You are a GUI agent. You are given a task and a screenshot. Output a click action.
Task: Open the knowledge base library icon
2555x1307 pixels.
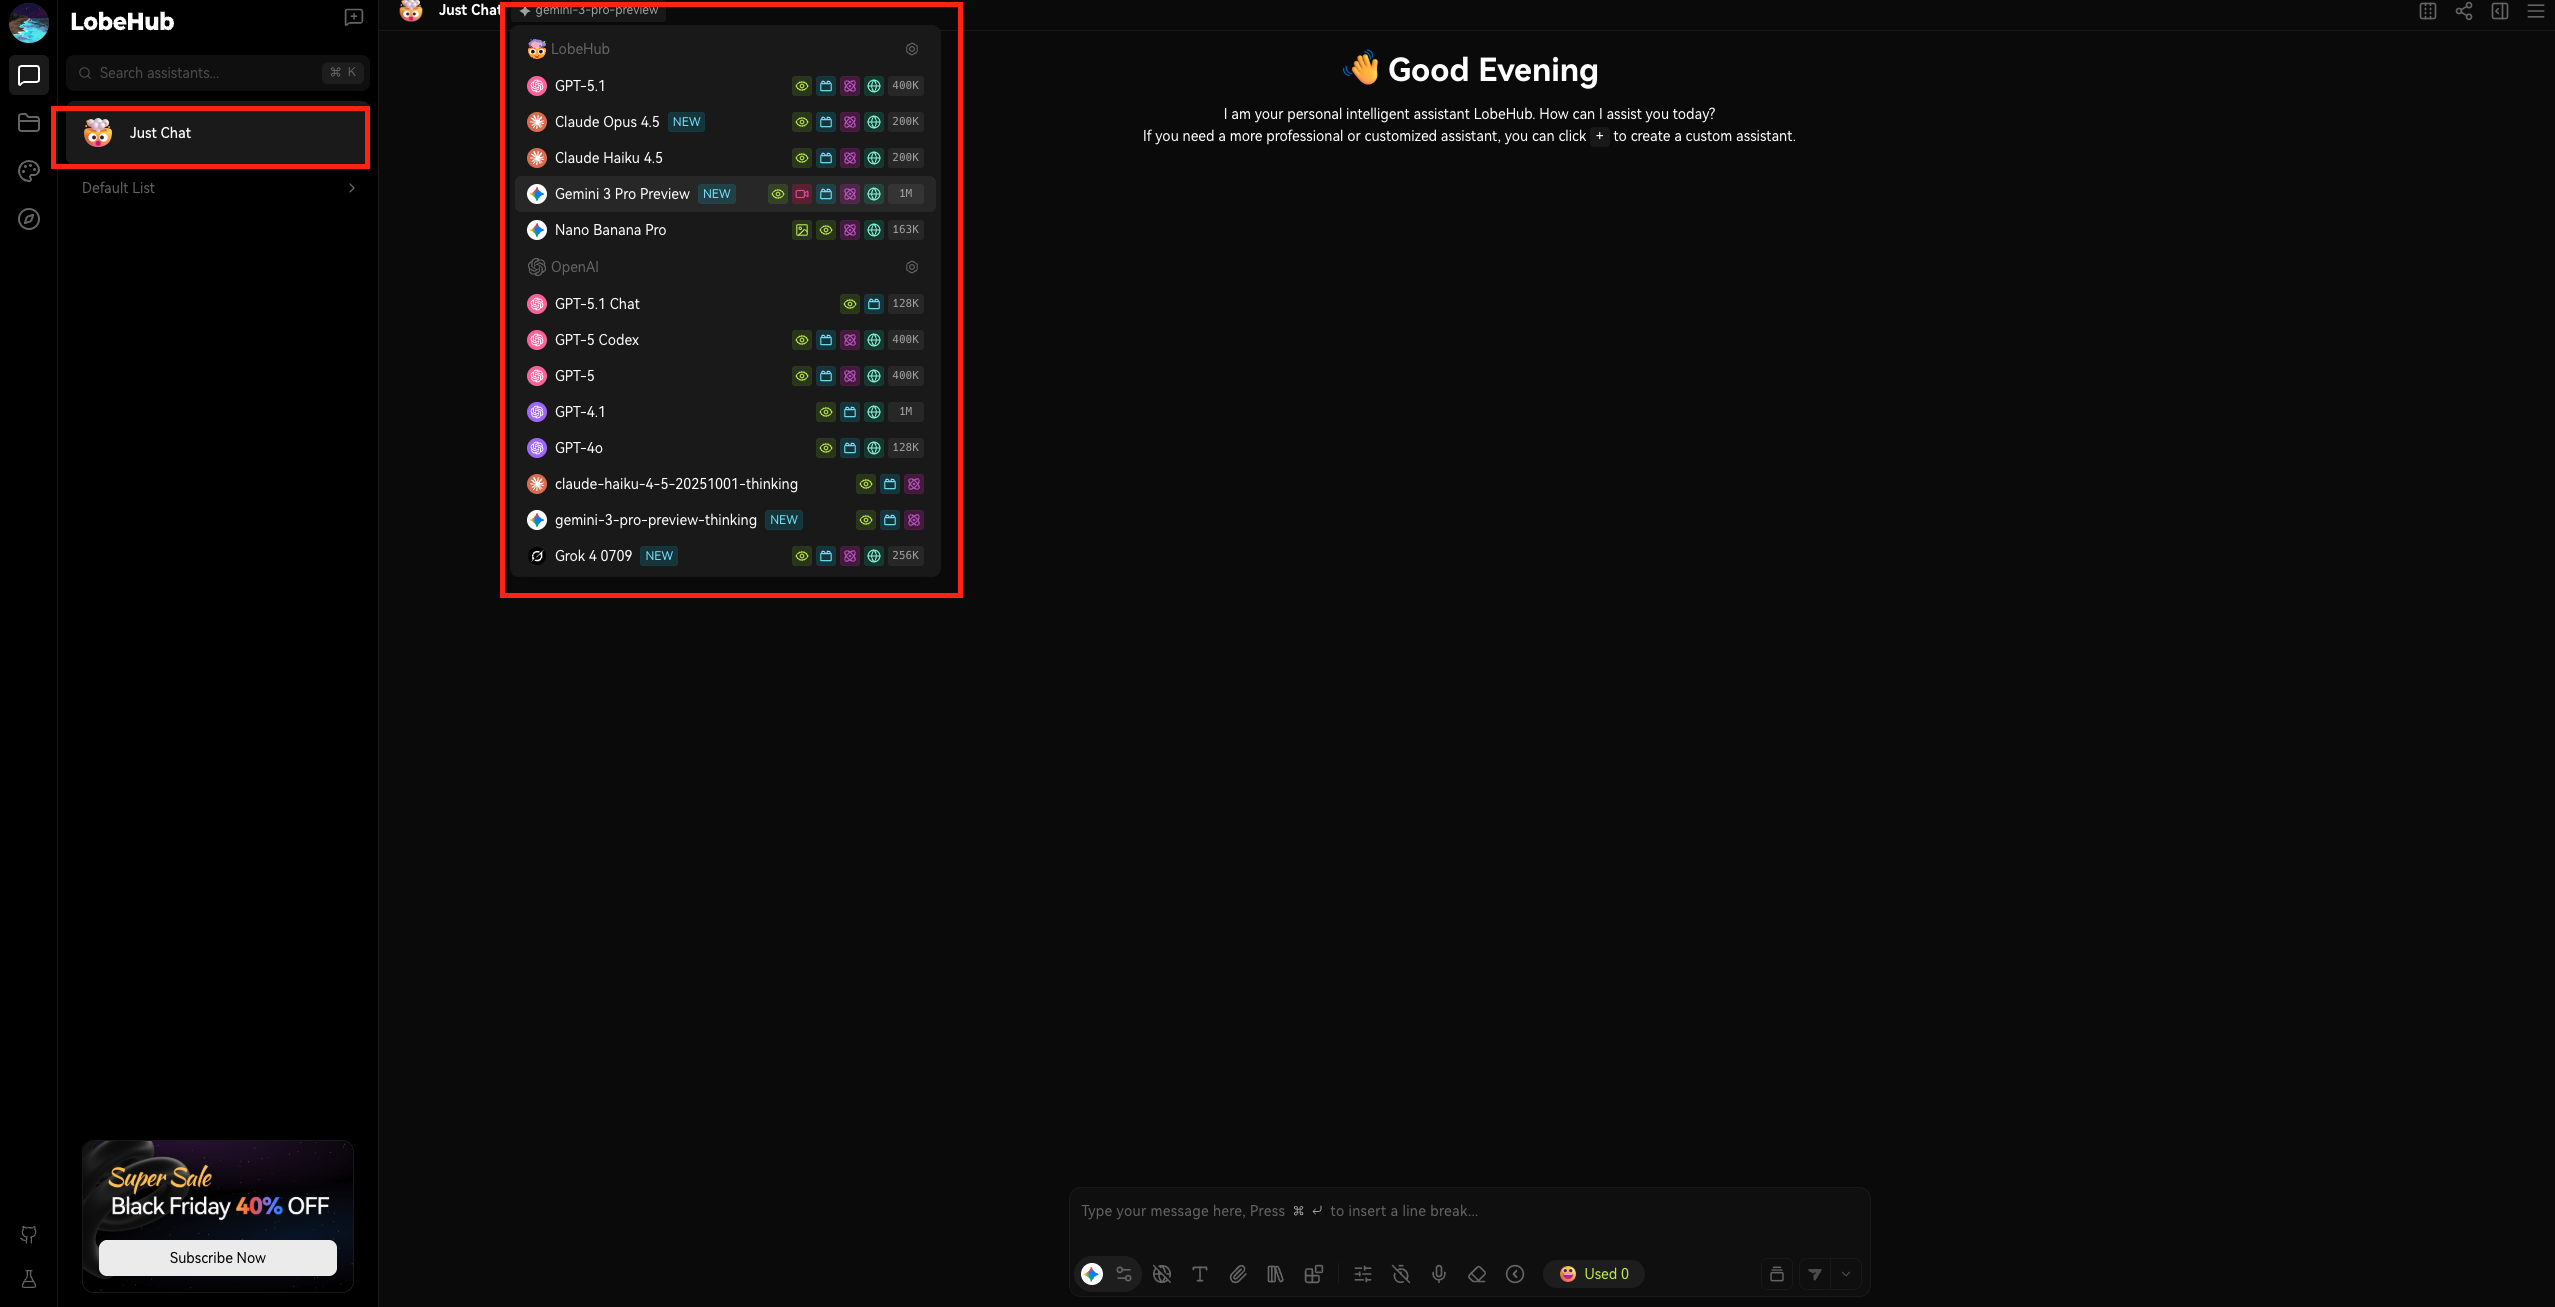[1275, 1273]
